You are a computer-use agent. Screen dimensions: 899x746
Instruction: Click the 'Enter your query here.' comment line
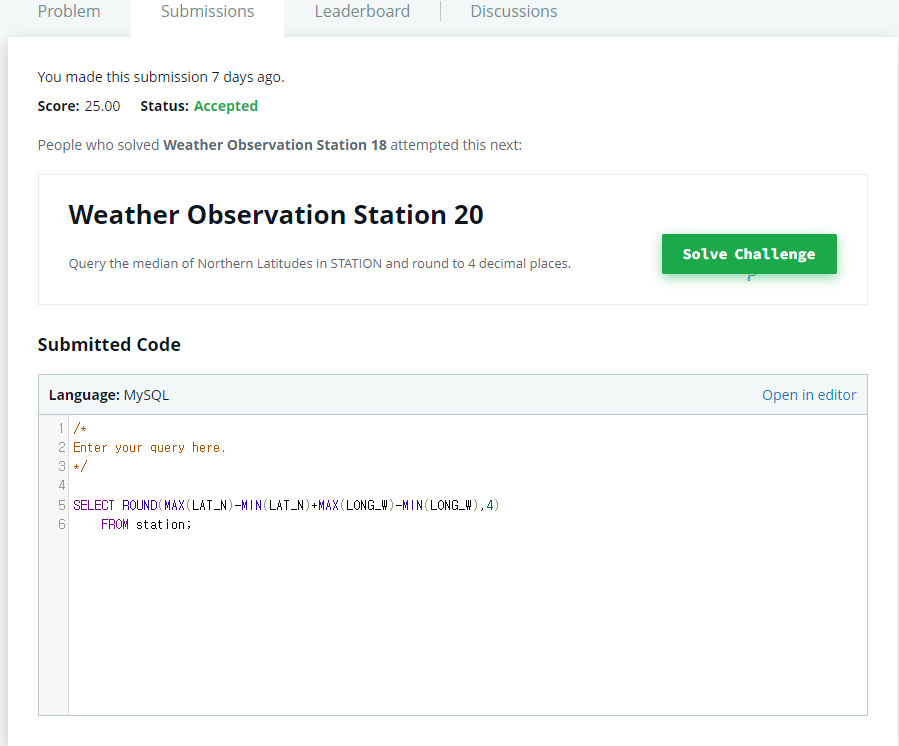(x=149, y=448)
